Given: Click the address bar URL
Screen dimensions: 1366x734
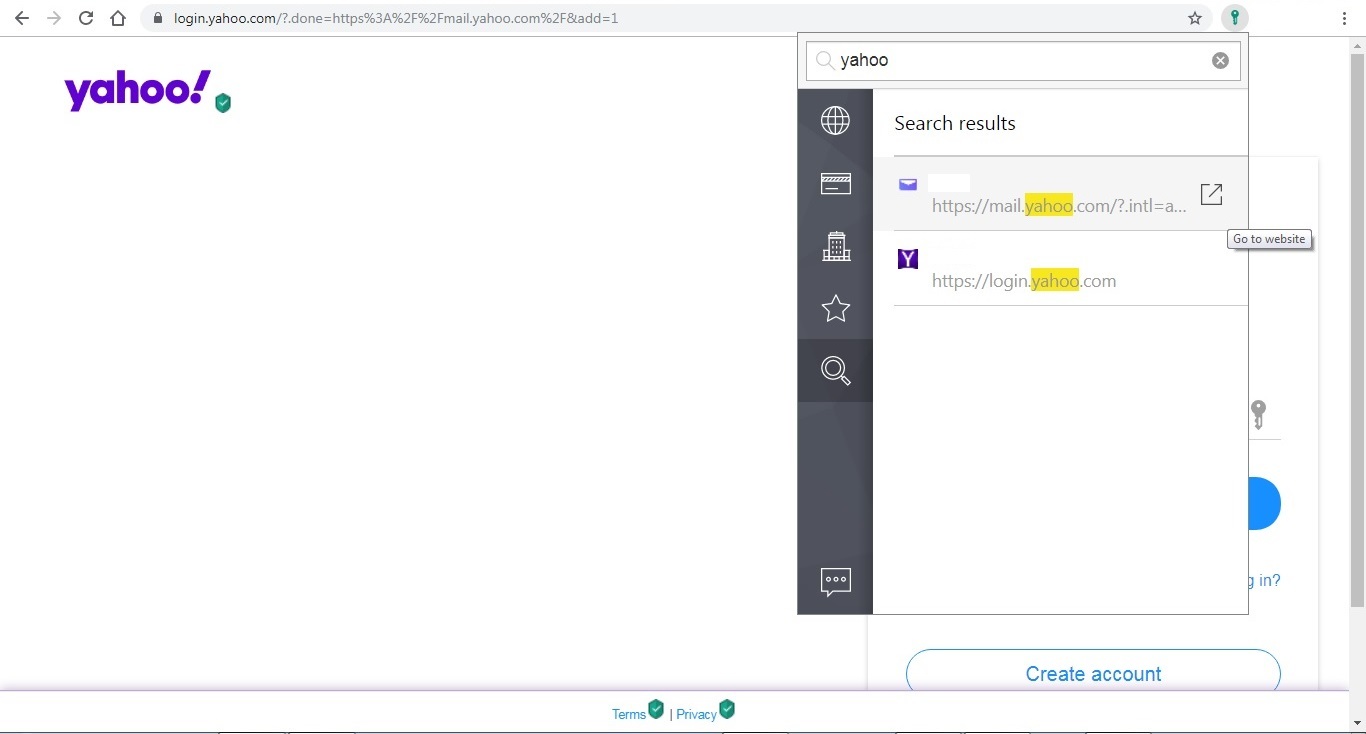Looking at the screenshot, I should [396, 18].
